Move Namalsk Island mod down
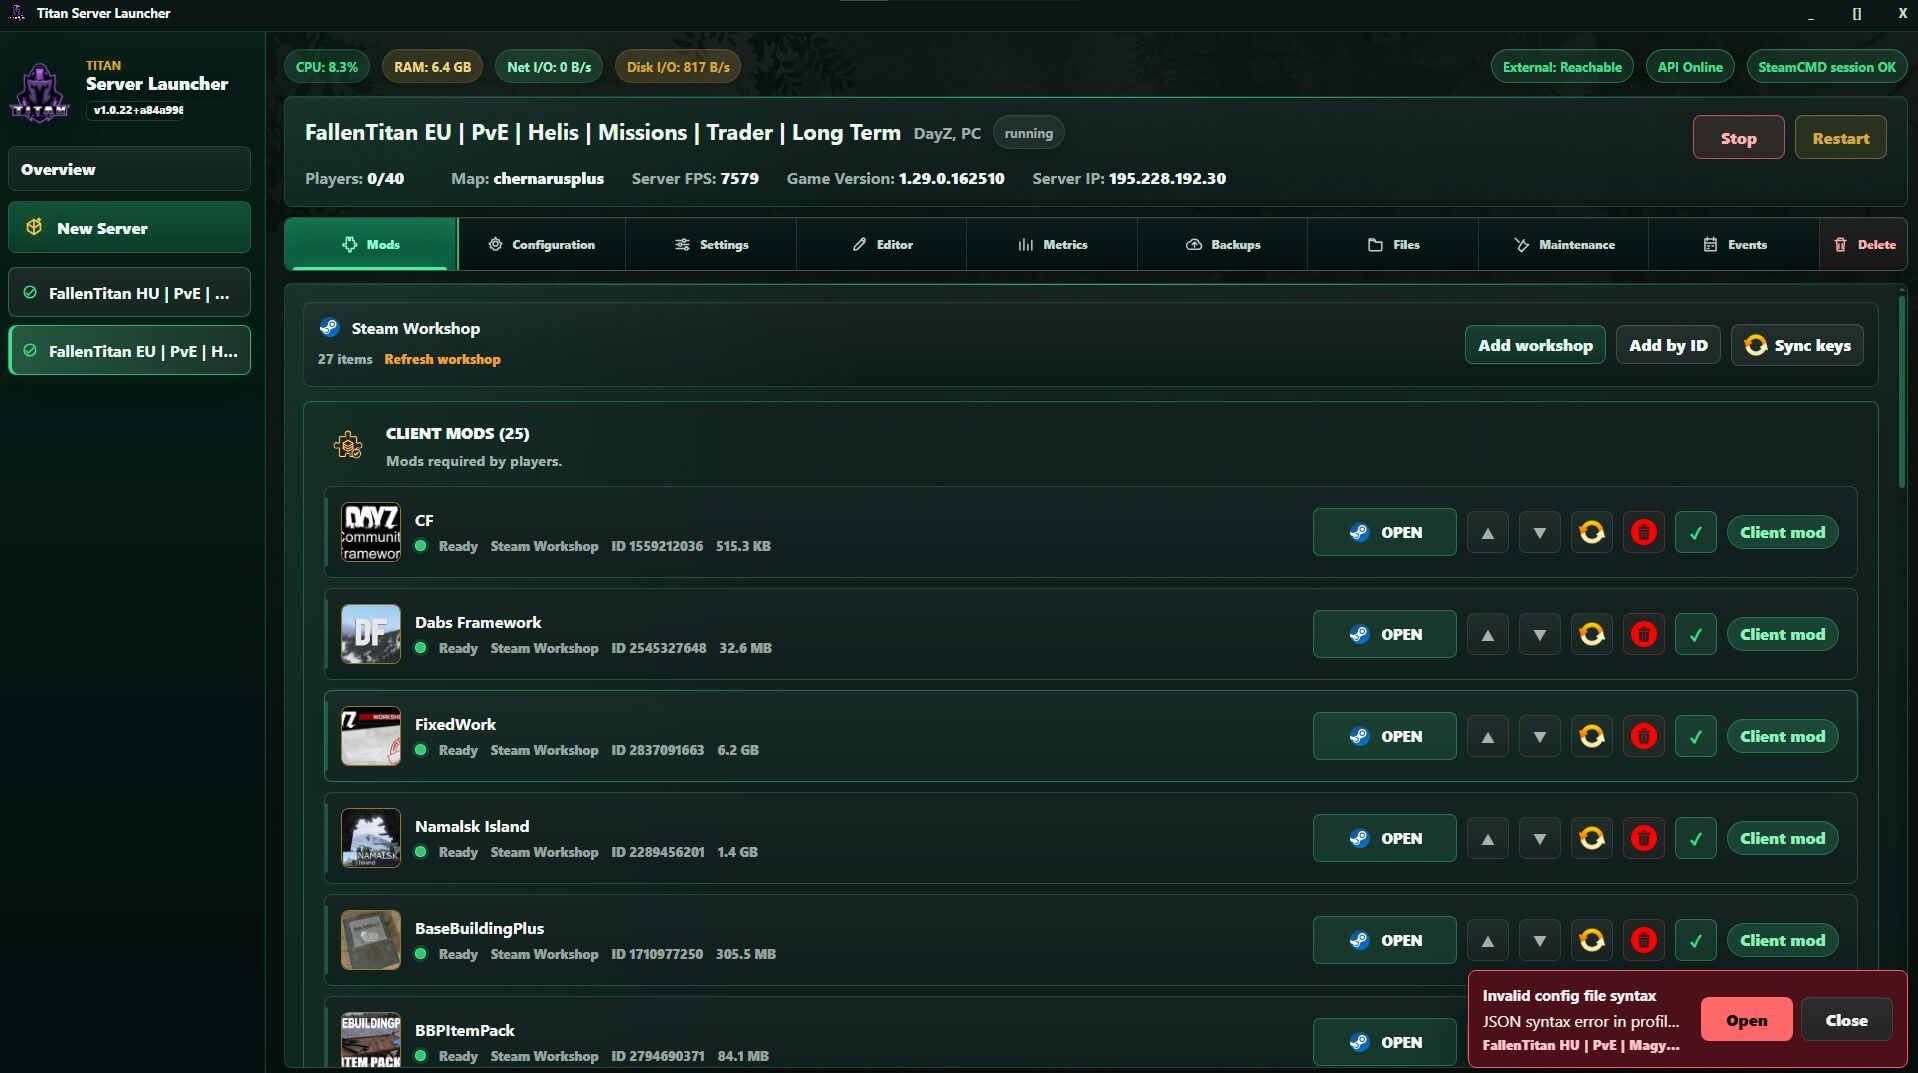The width and height of the screenshot is (1918, 1073). 1539,838
